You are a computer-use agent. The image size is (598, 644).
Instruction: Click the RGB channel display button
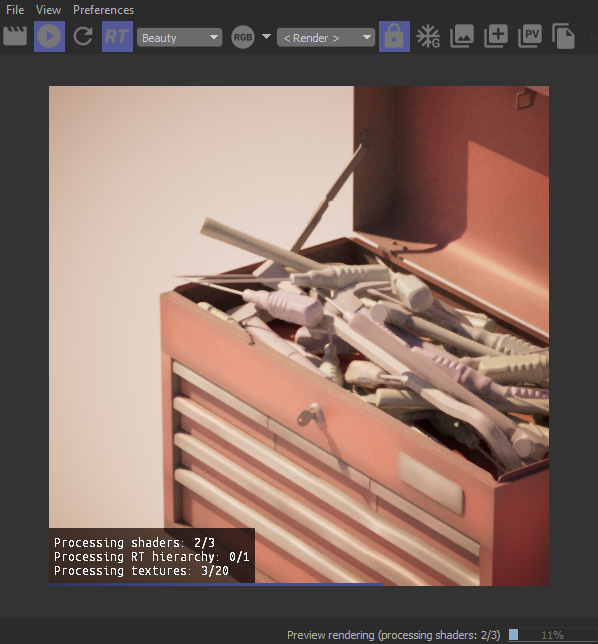[x=243, y=37]
